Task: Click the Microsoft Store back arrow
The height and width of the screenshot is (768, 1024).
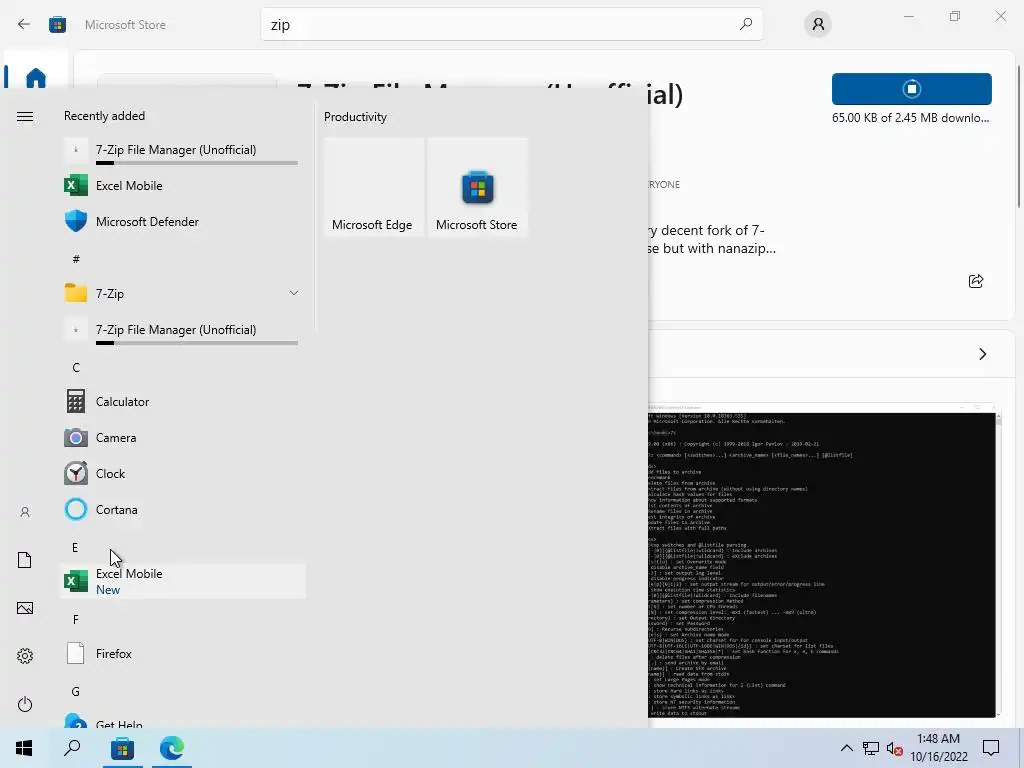Action: [24, 25]
